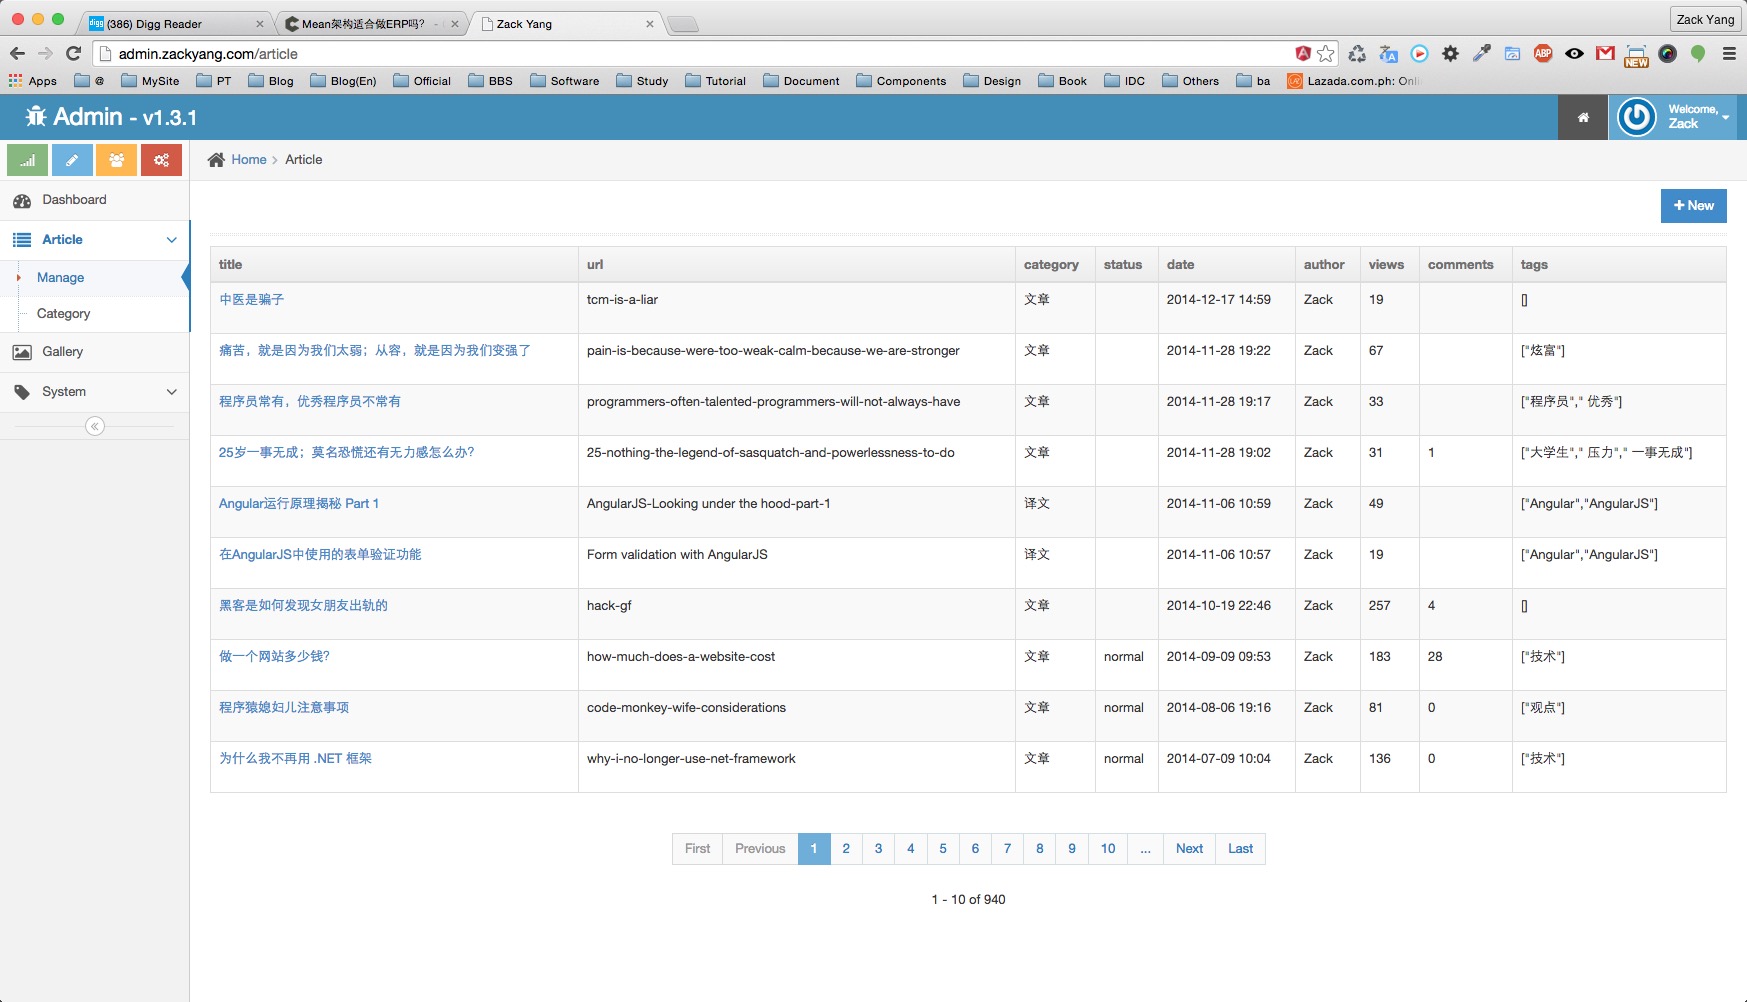Bookmark this page with the star icon

click(1326, 54)
